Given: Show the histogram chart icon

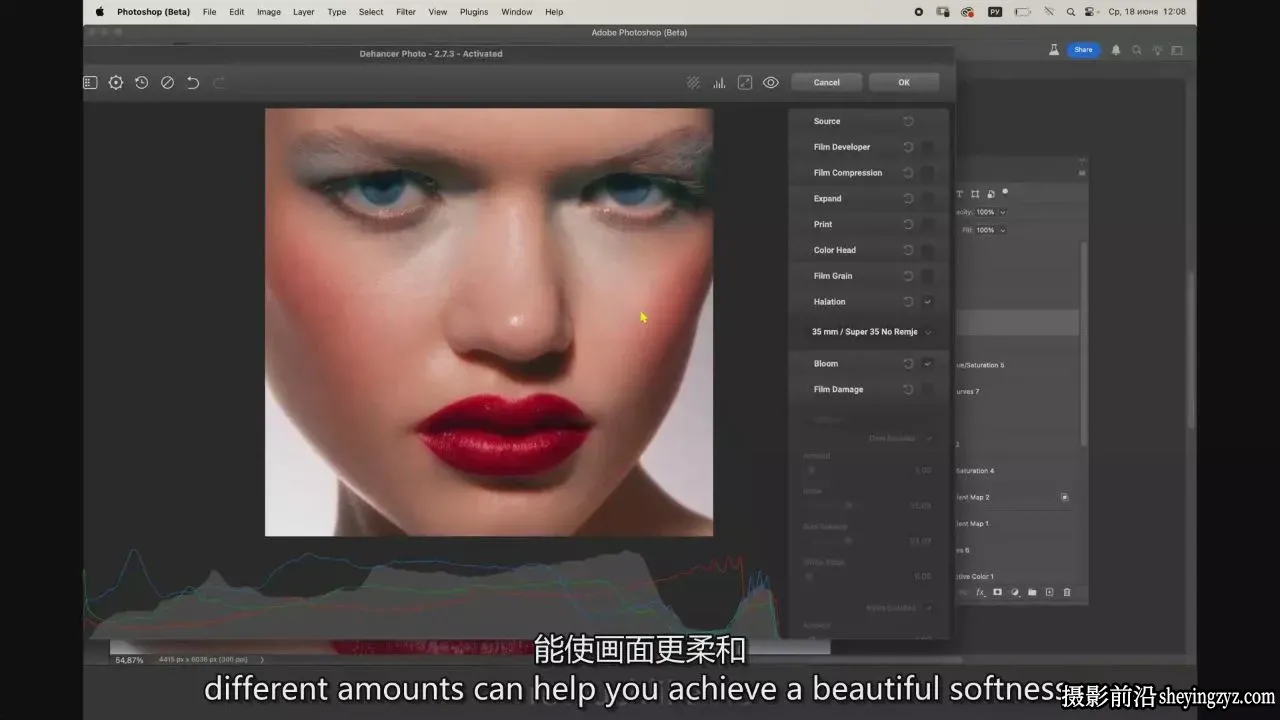Looking at the screenshot, I should click(x=719, y=83).
